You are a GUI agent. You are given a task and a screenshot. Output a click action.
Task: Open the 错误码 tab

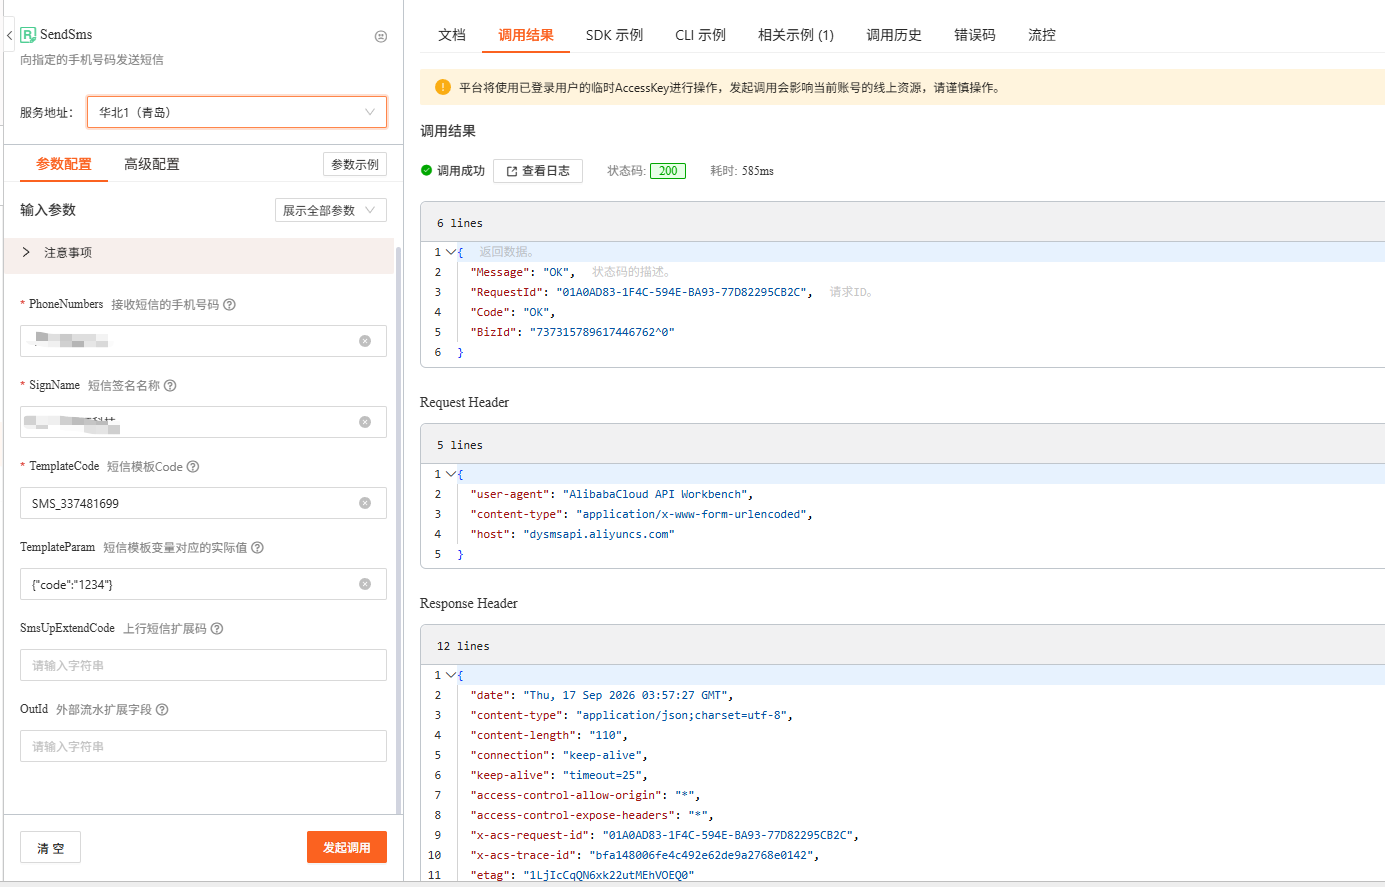(x=975, y=35)
